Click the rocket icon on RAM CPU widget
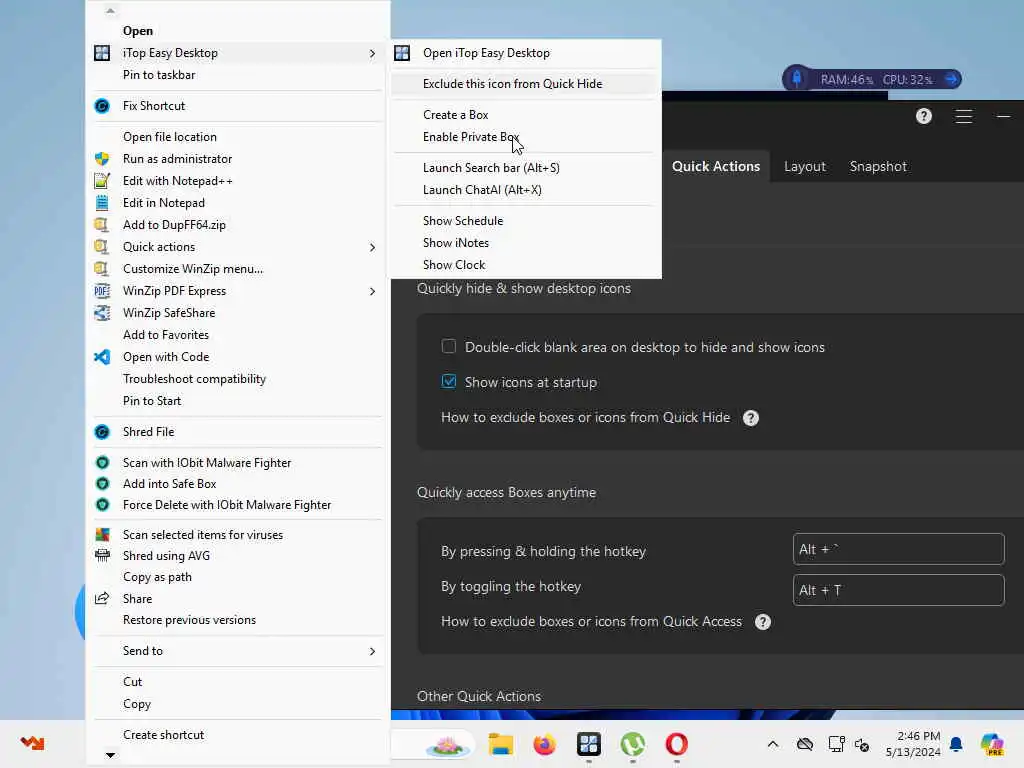The height and width of the screenshot is (768, 1024). (x=797, y=79)
